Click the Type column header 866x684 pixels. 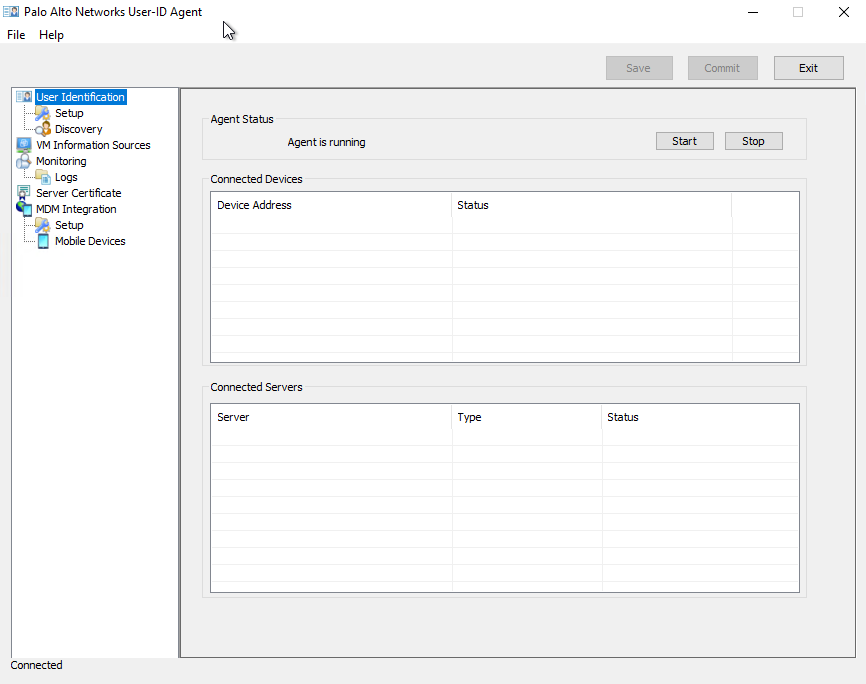coord(526,417)
